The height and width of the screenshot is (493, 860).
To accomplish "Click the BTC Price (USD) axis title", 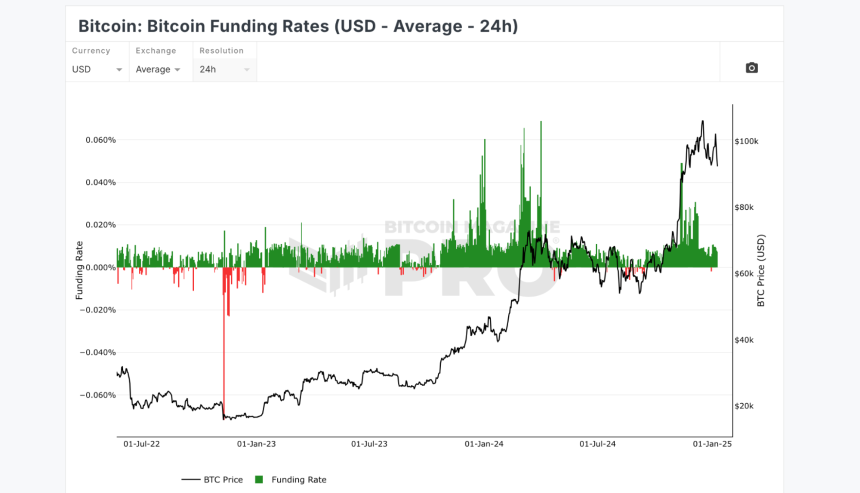I will (761, 270).
